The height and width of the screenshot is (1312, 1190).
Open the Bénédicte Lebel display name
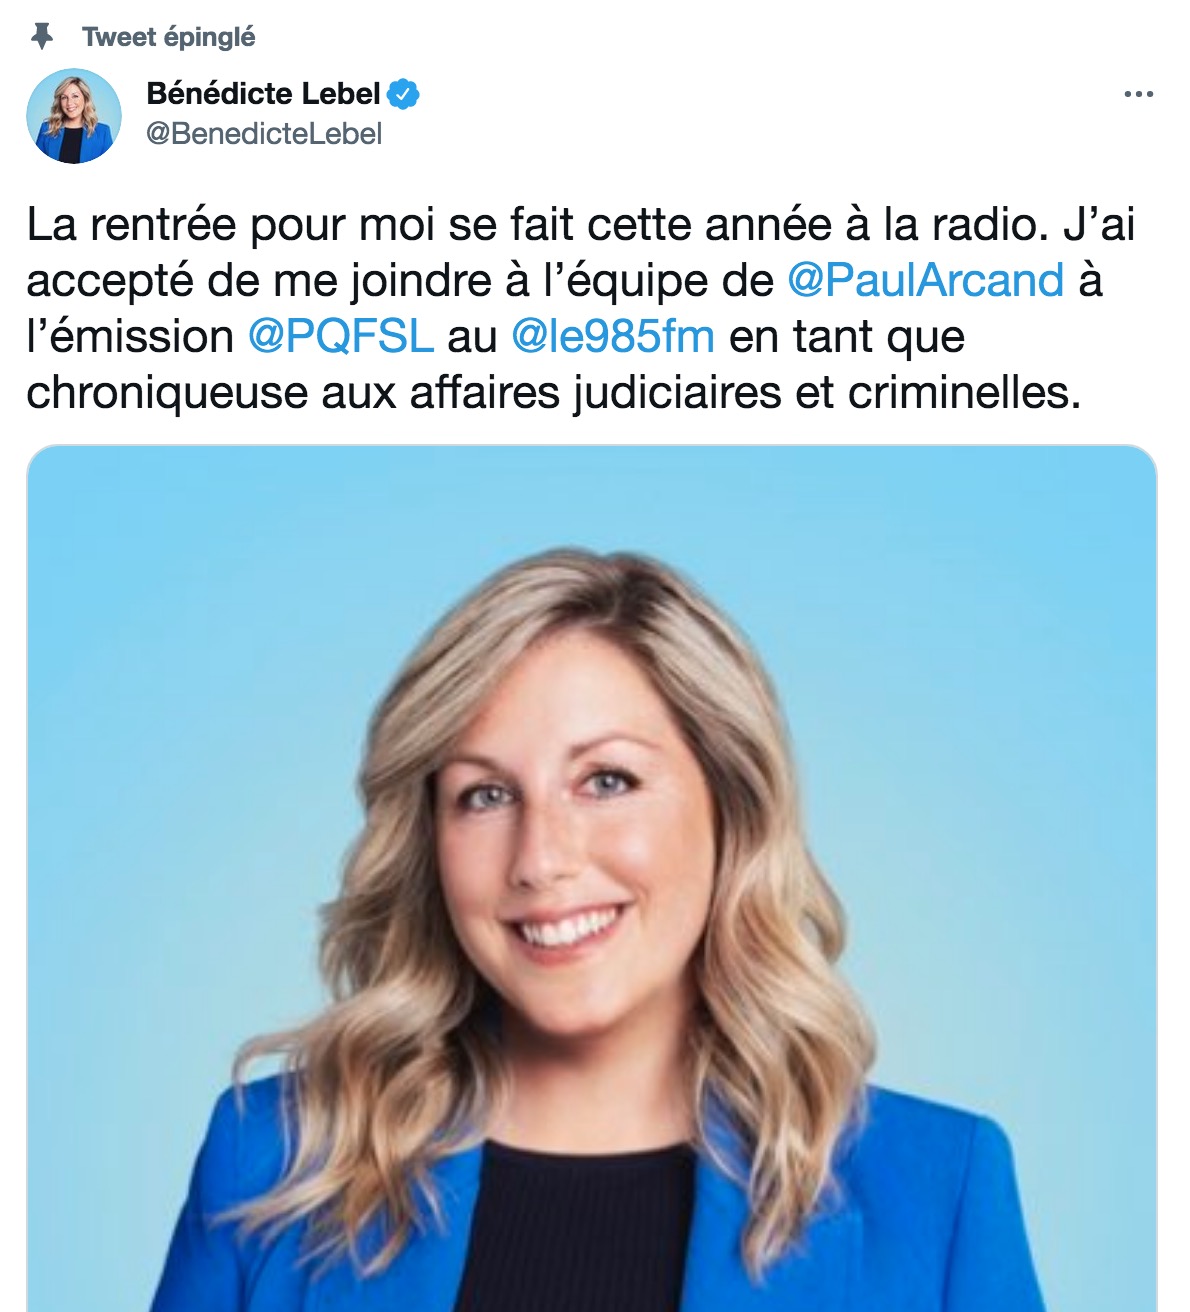[263, 94]
